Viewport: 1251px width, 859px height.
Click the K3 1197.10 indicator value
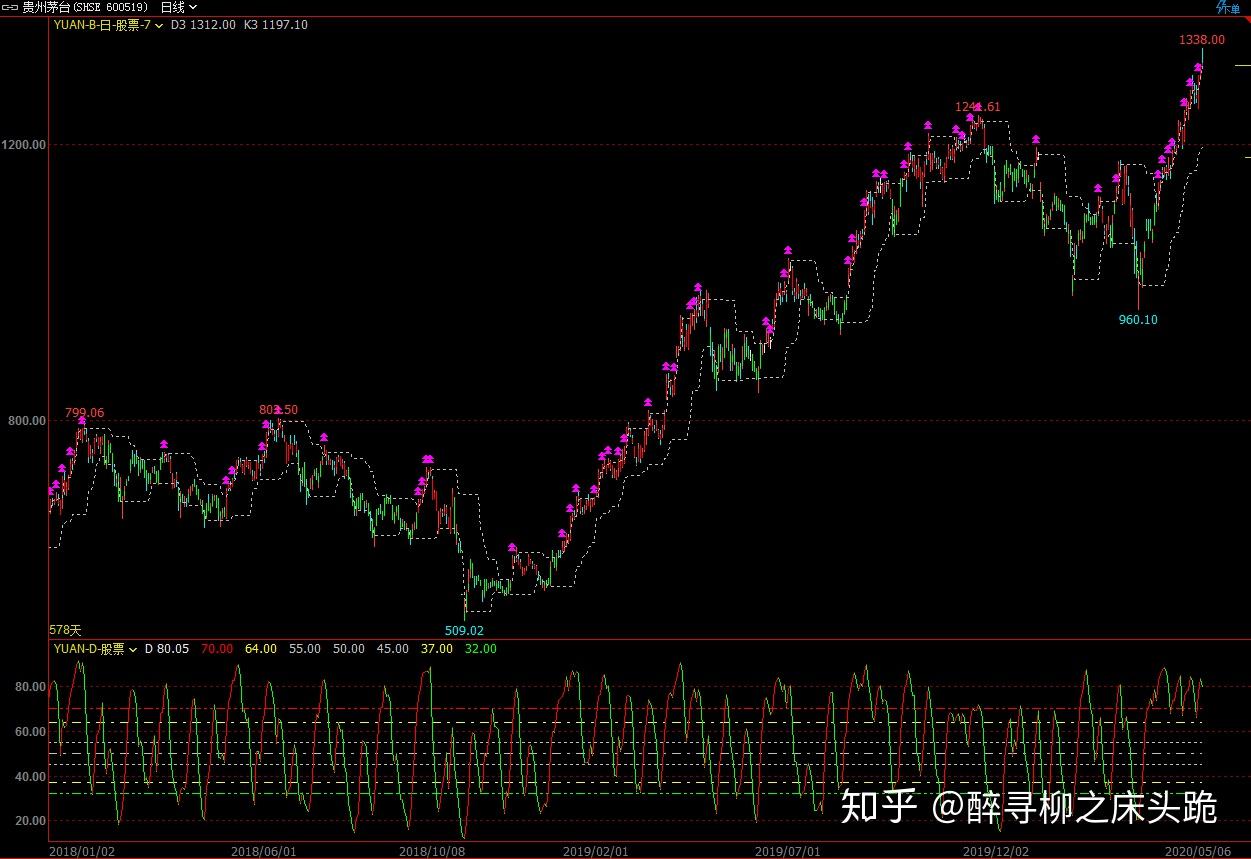click(x=276, y=25)
